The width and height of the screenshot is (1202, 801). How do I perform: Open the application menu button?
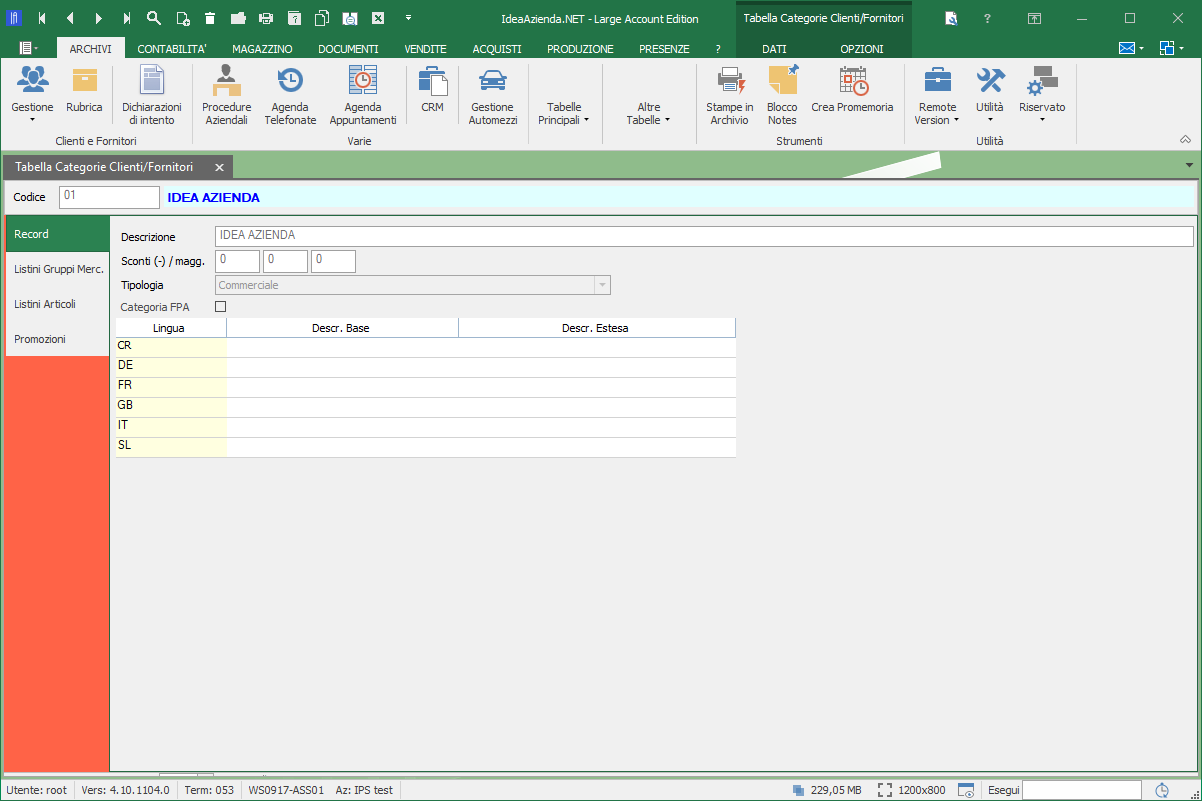[x=28, y=48]
